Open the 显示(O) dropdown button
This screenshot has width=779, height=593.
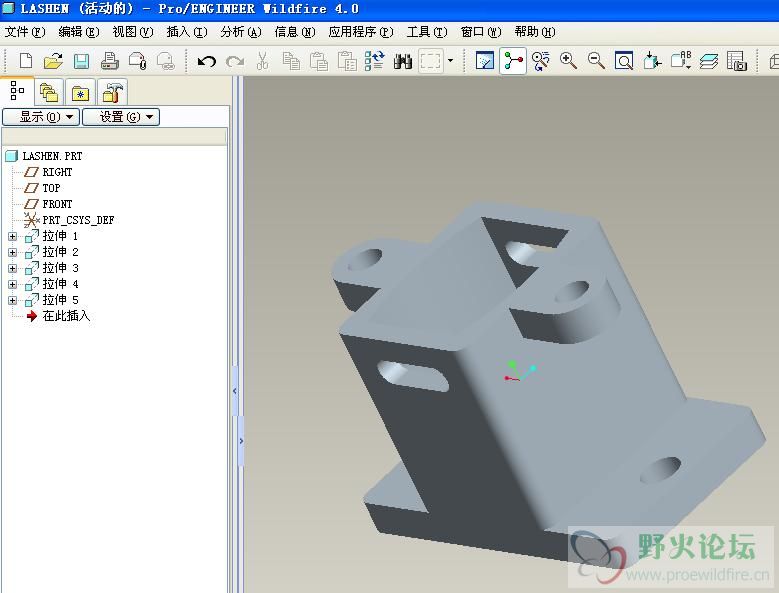pyautogui.click(x=41, y=117)
